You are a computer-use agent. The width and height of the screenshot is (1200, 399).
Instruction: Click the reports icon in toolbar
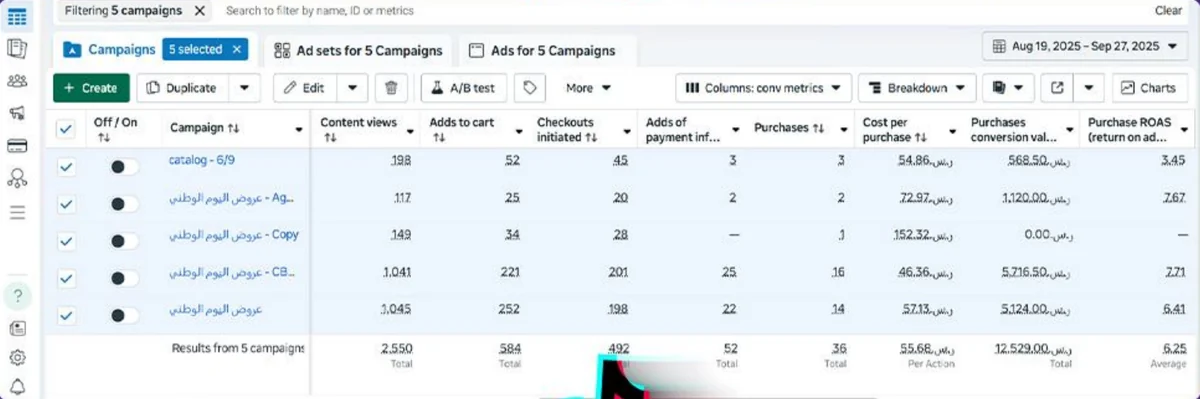click(998, 88)
